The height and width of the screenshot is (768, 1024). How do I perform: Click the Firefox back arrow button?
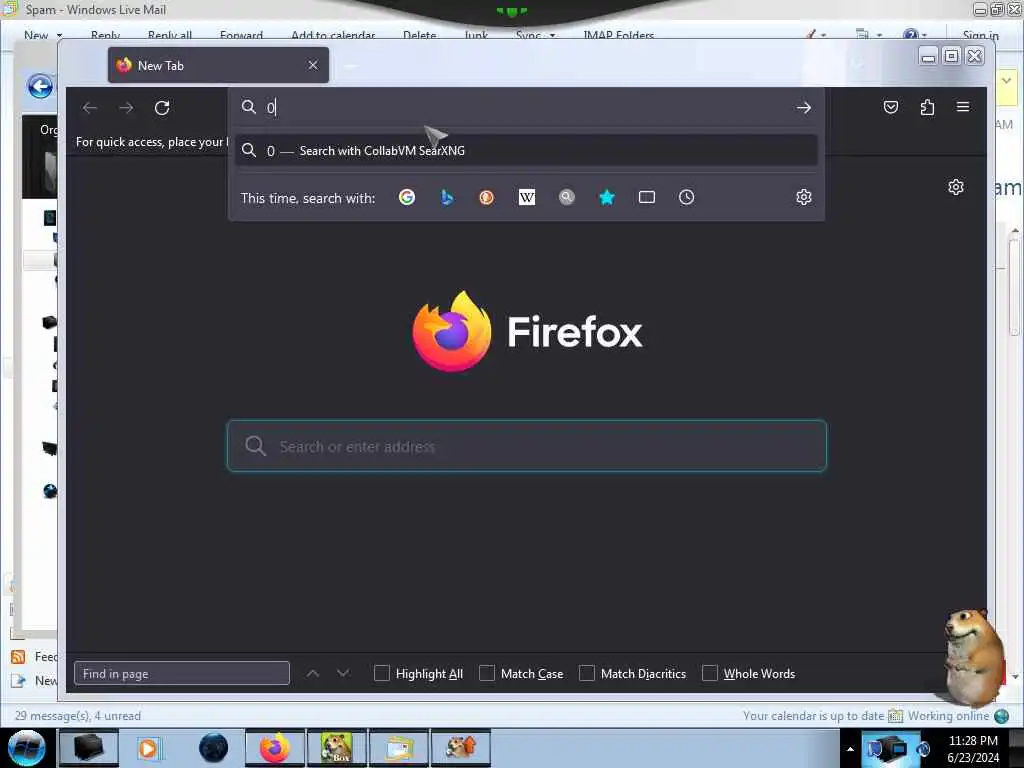[x=90, y=108]
